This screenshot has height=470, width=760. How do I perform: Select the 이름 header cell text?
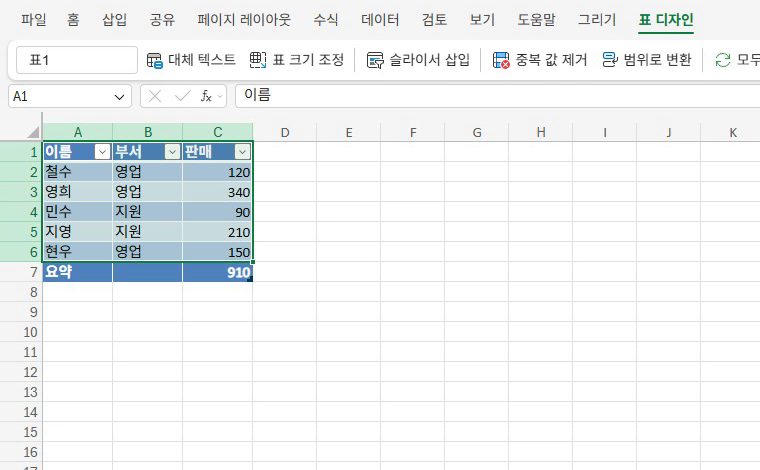58,152
